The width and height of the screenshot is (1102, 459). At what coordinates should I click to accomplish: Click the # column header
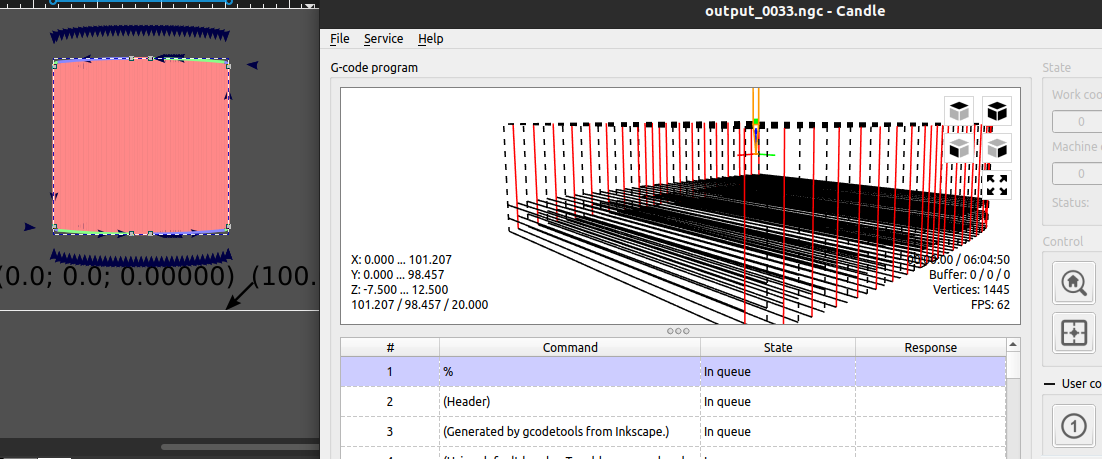[390, 347]
